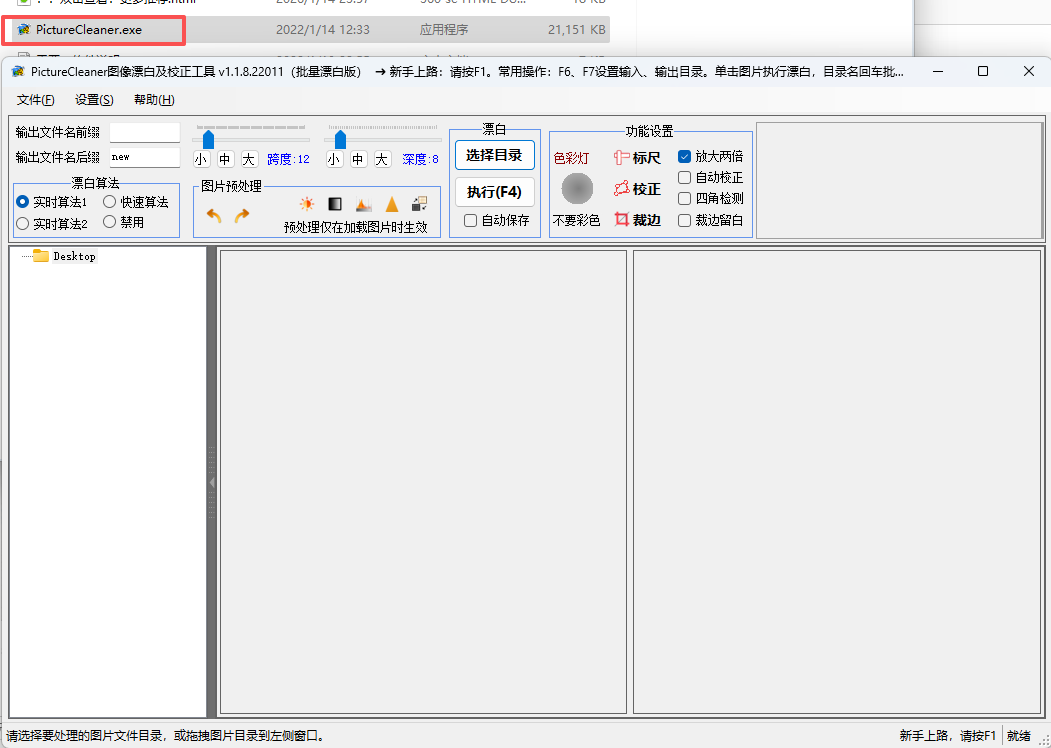1051x748 pixels.
Task: Collapse left panel using splitter arrow
Action: [212, 482]
